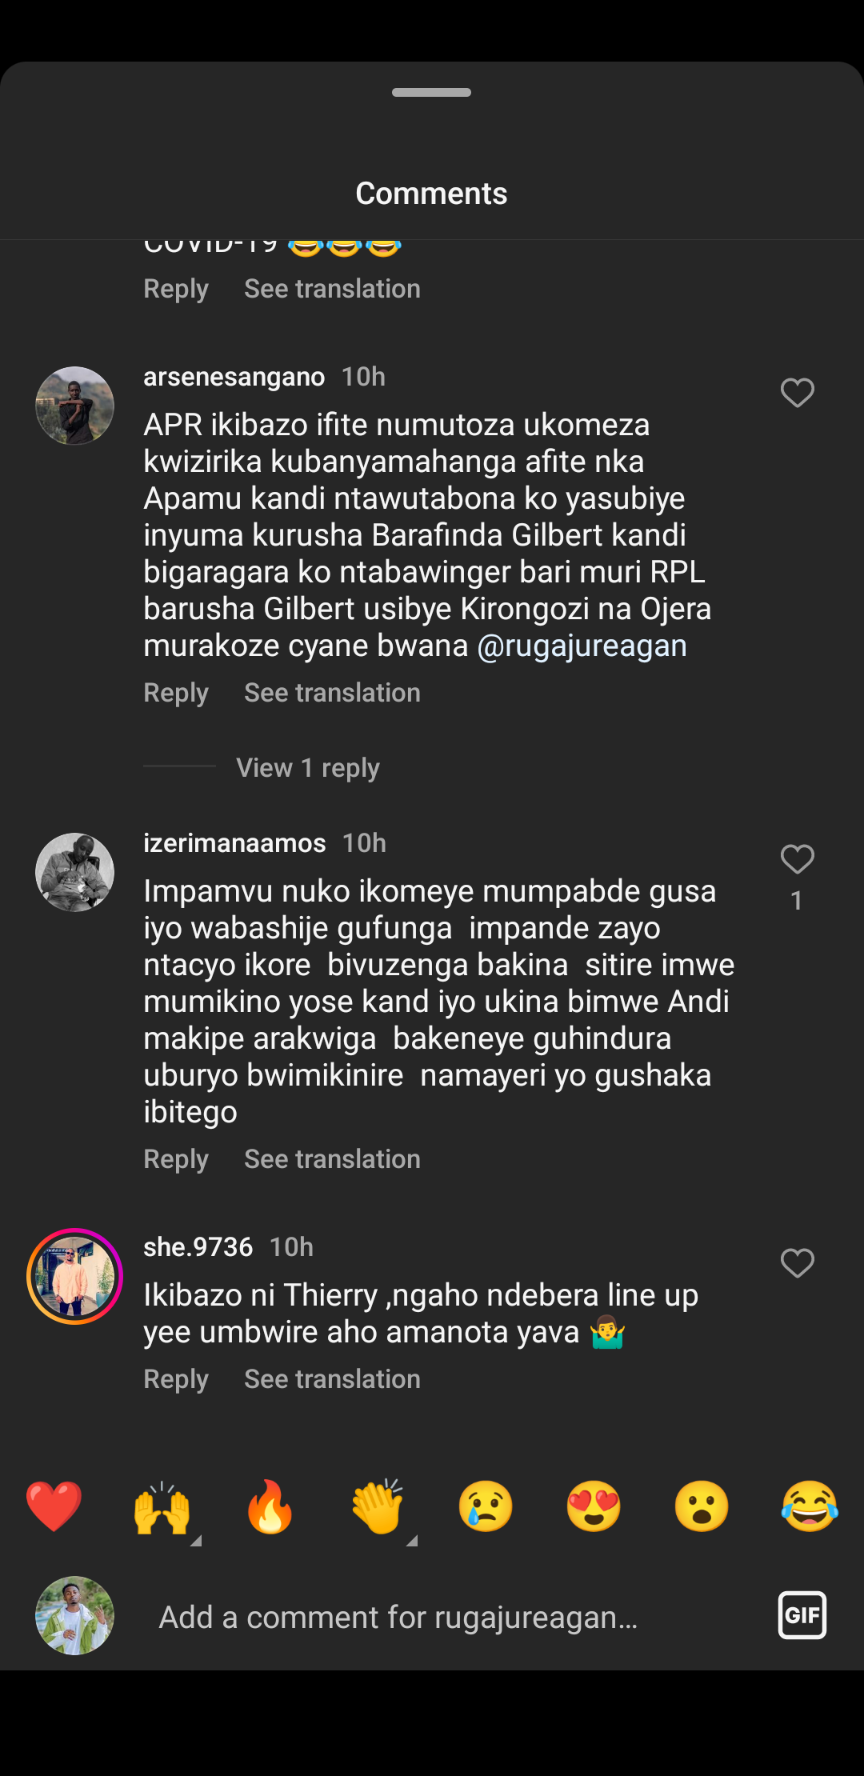The image size is (864, 1776).
Task: View she.9736's story from the avatar ring
Action: (75, 1276)
